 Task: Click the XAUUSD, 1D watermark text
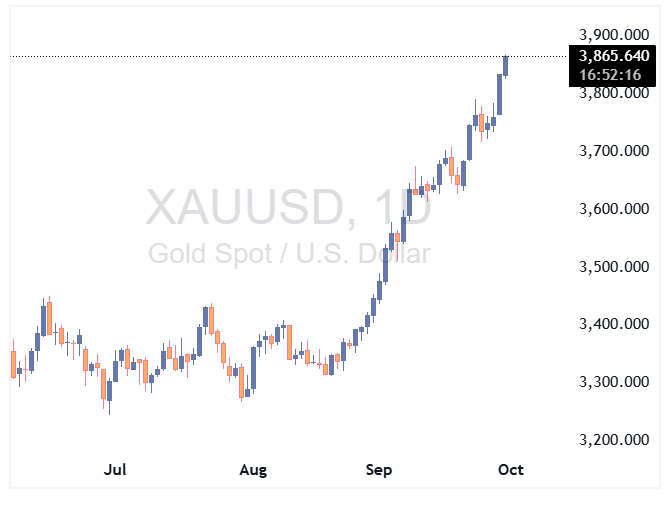288,208
